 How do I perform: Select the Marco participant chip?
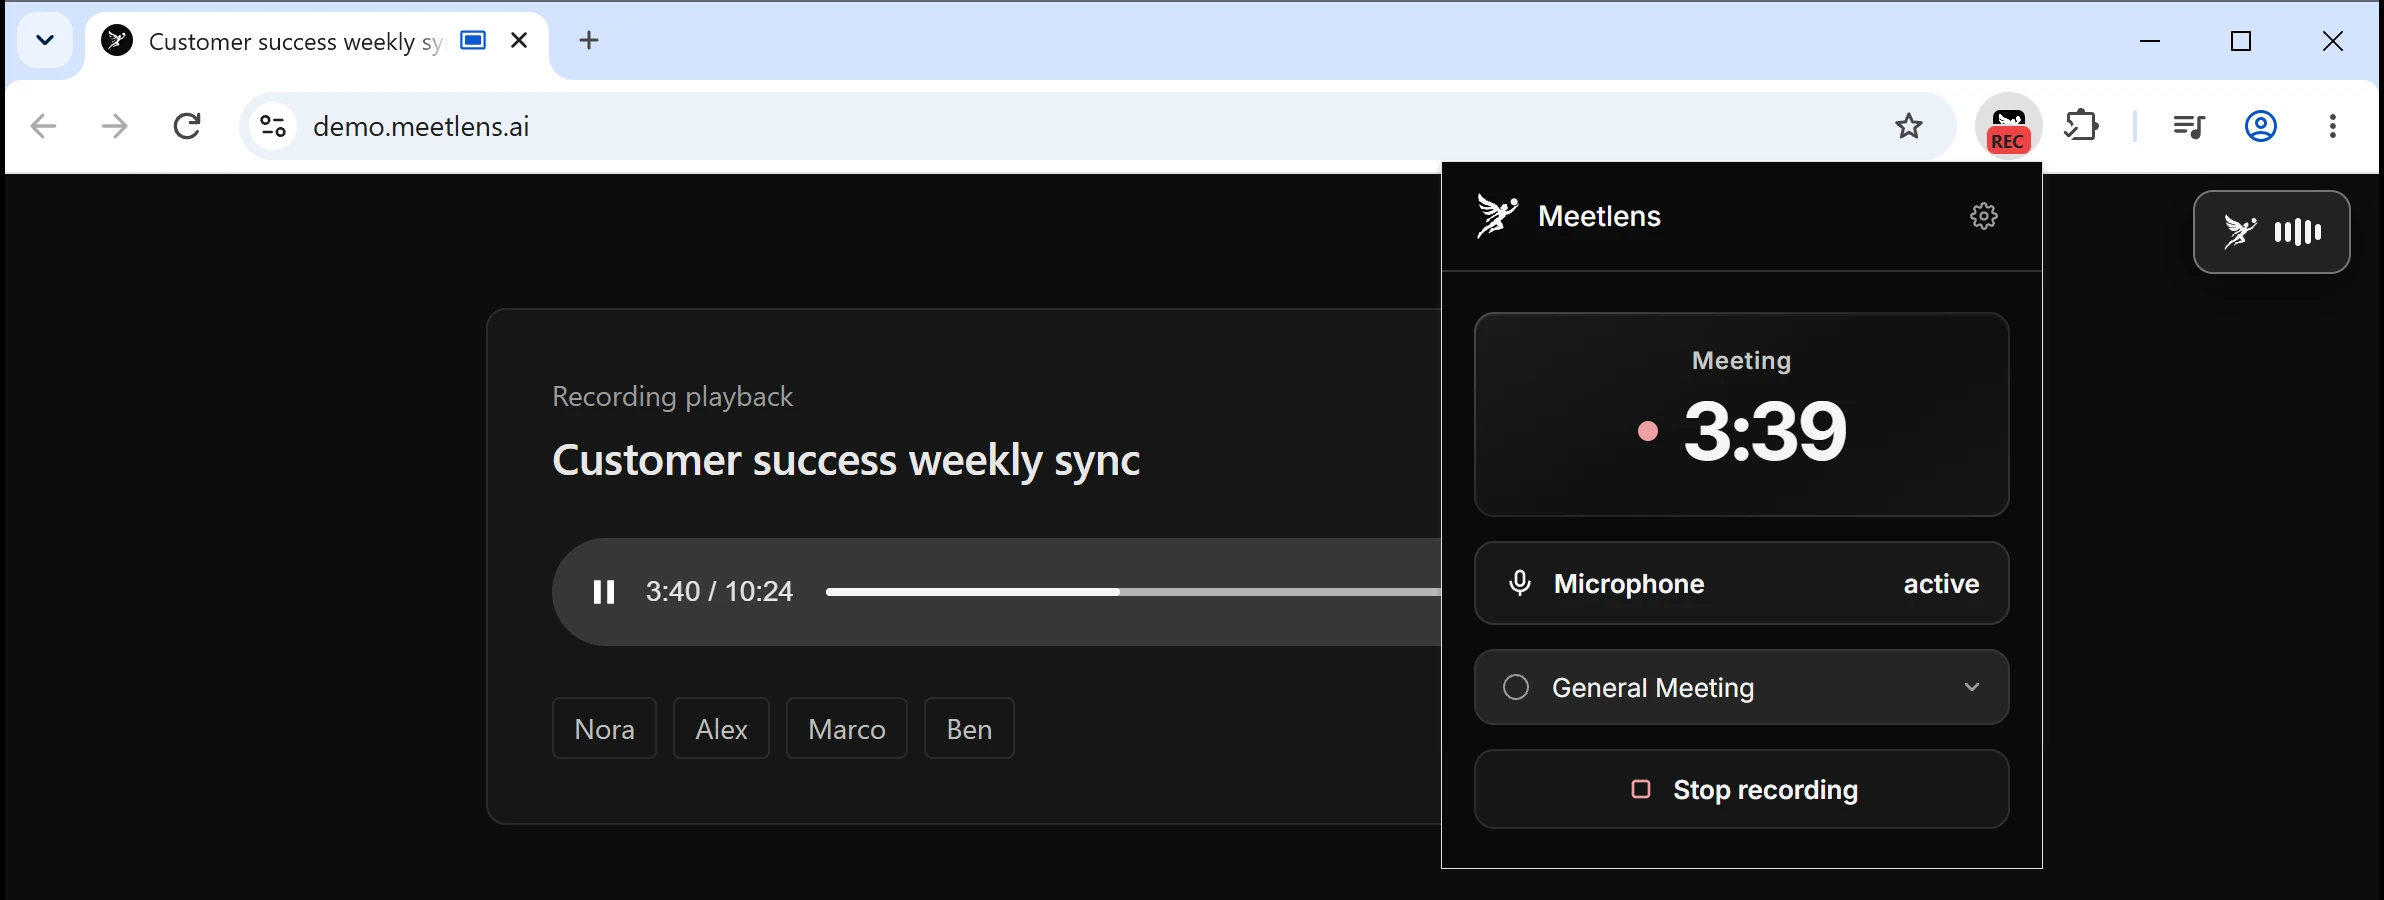coord(847,729)
